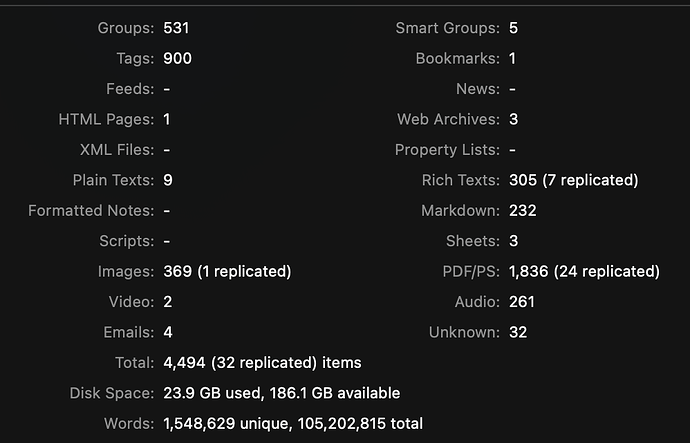The width and height of the screenshot is (690, 443).
Task: Click the Video count 2
Action: pyautogui.click(x=168, y=302)
